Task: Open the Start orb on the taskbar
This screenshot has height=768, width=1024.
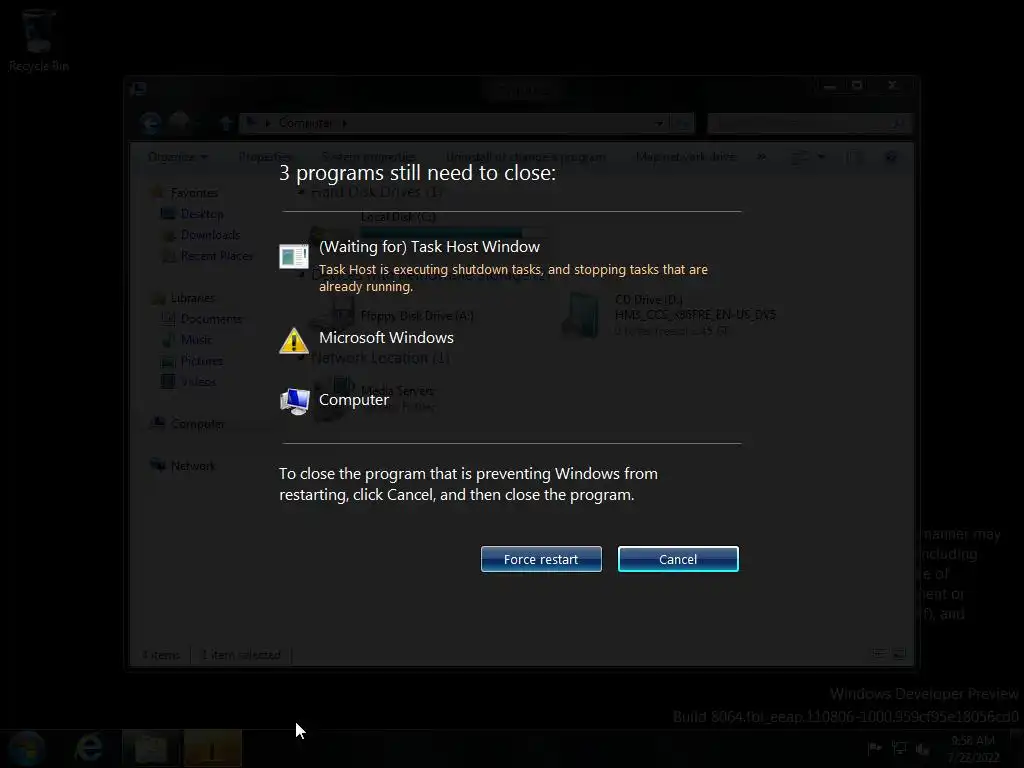Action: (26, 748)
